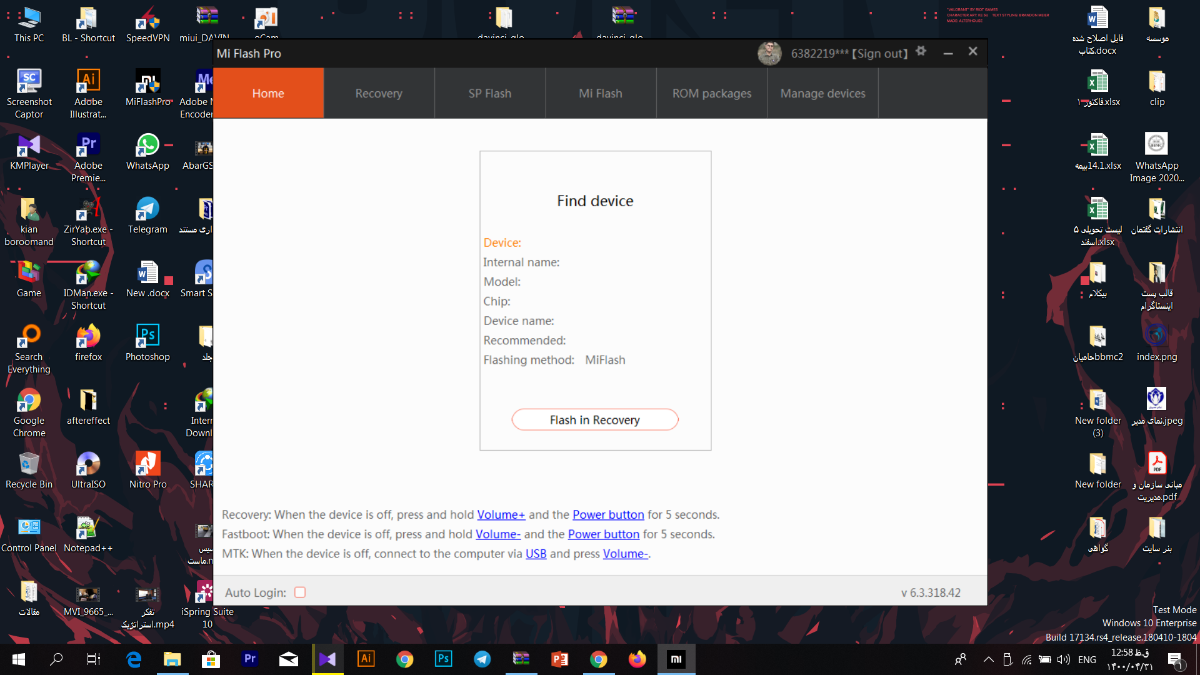Enable the Auto Login checkbox
1200x675 pixels.
coord(300,592)
